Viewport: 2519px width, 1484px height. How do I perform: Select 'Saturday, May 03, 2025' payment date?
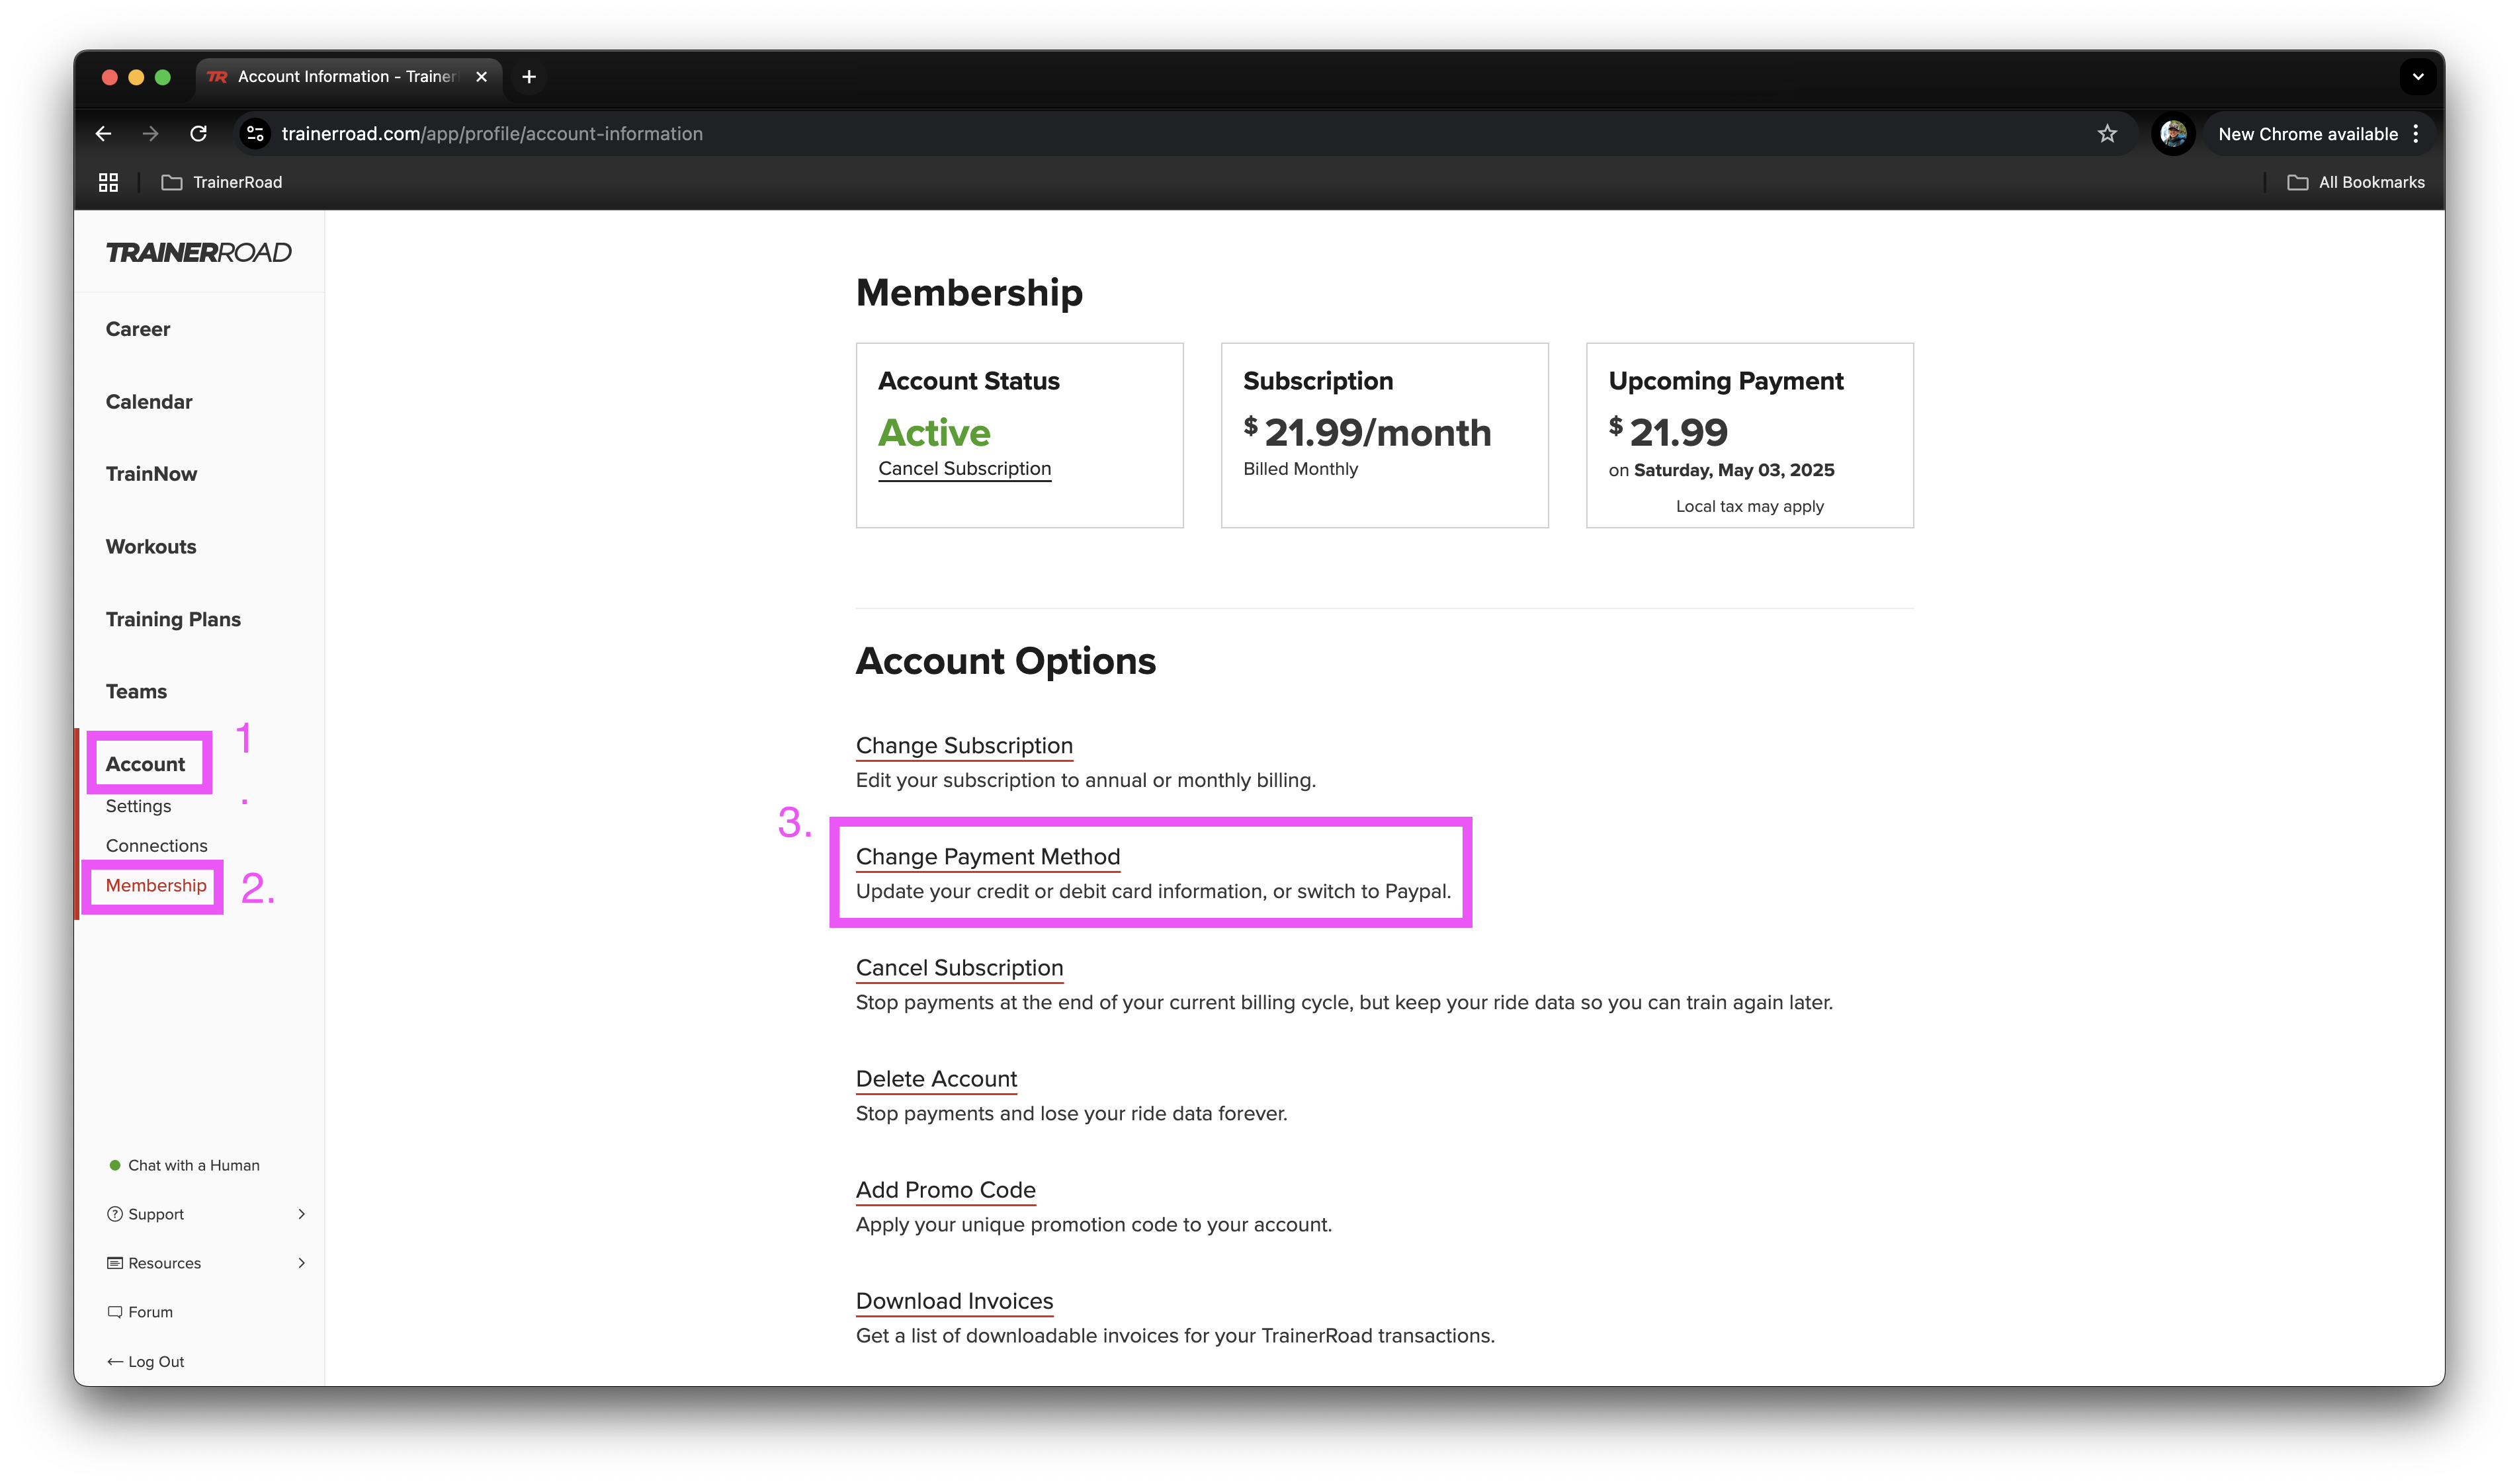click(x=1733, y=470)
